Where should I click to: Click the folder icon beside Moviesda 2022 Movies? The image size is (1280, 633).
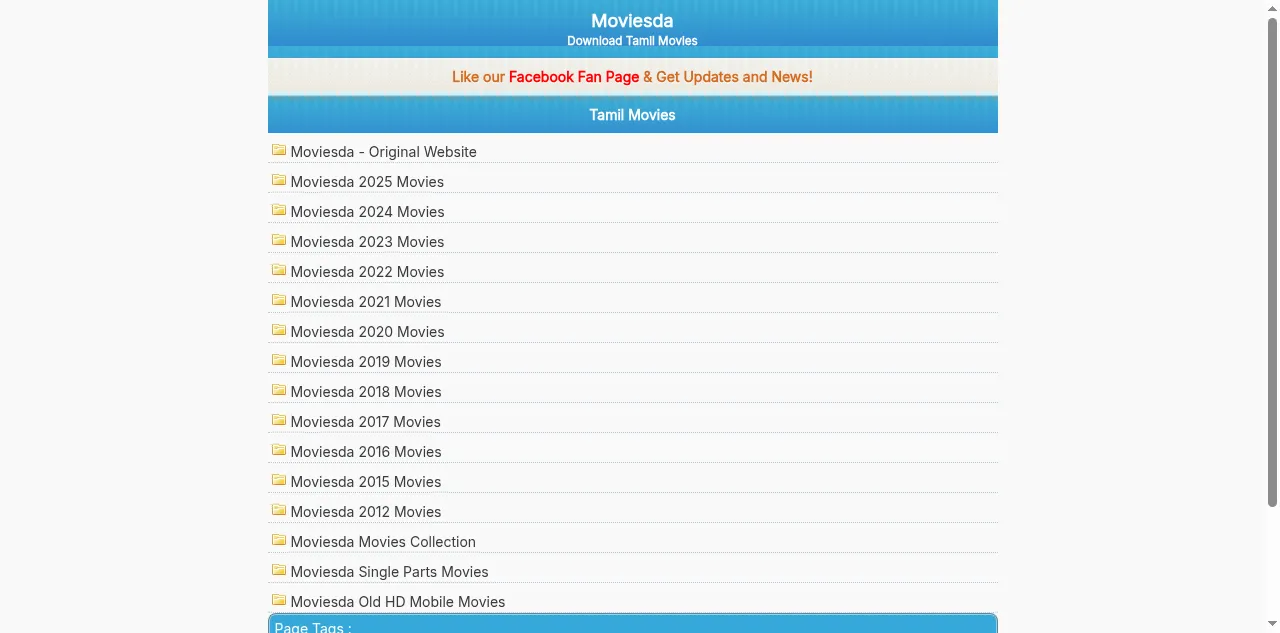point(279,270)
